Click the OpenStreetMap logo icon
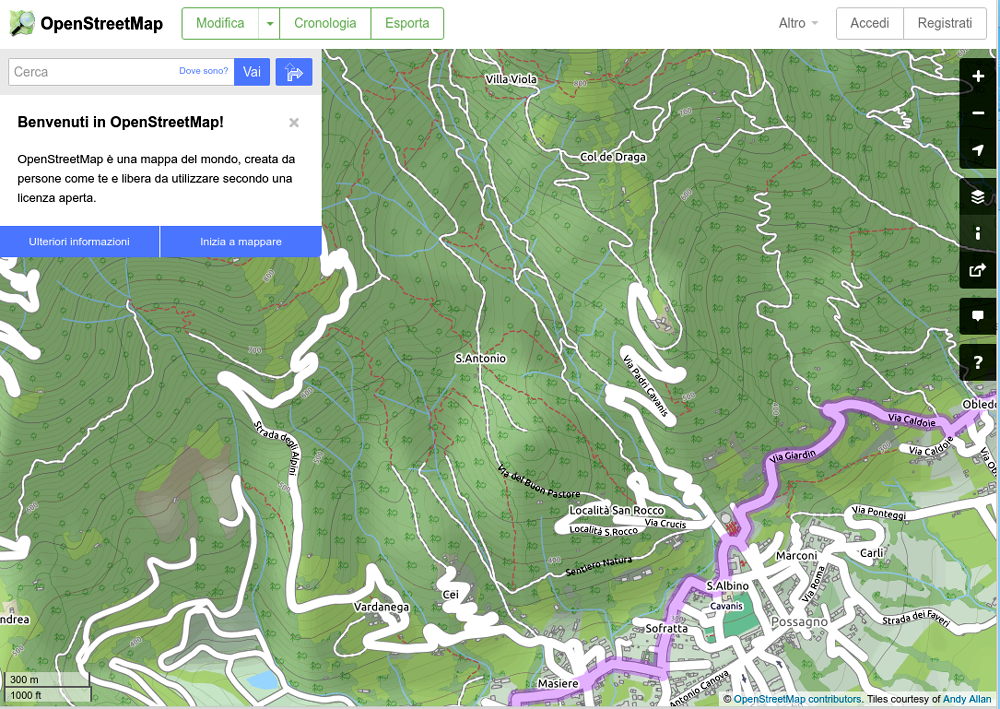Screen dimensions: 1000x709 coord(22,23)
